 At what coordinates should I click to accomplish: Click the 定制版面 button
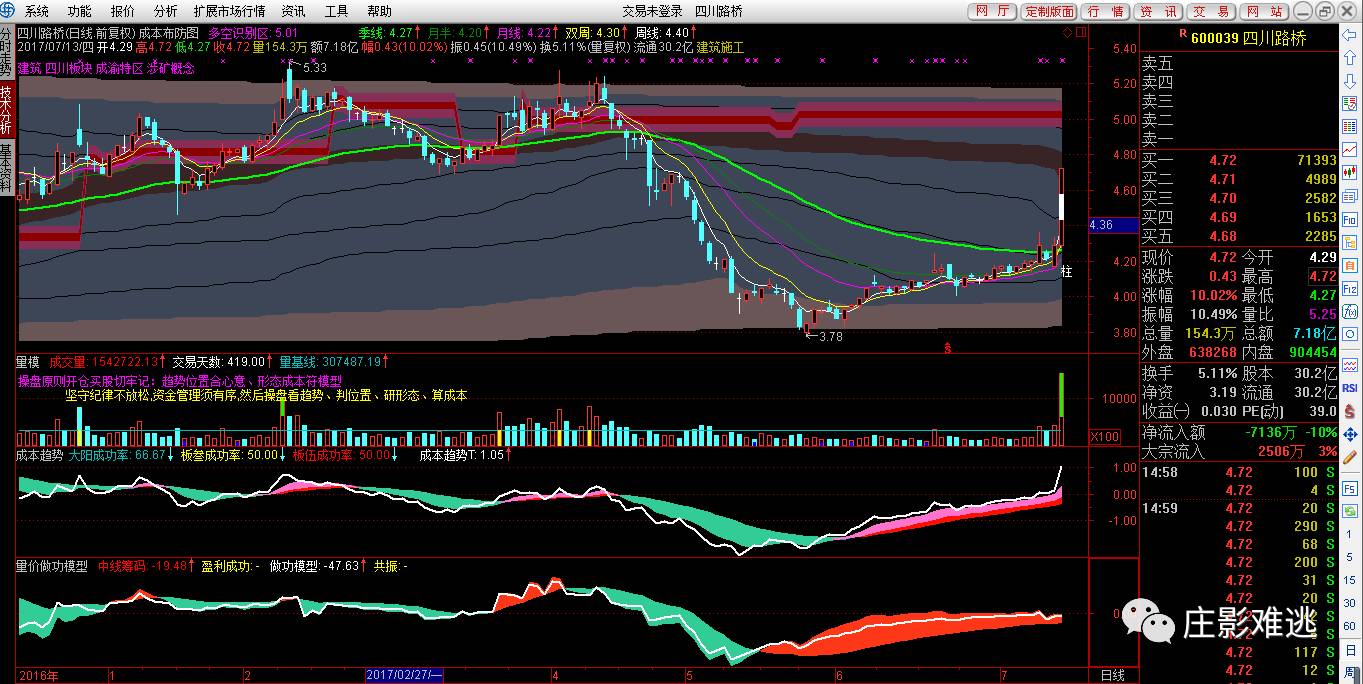[x=1049, y=11]
